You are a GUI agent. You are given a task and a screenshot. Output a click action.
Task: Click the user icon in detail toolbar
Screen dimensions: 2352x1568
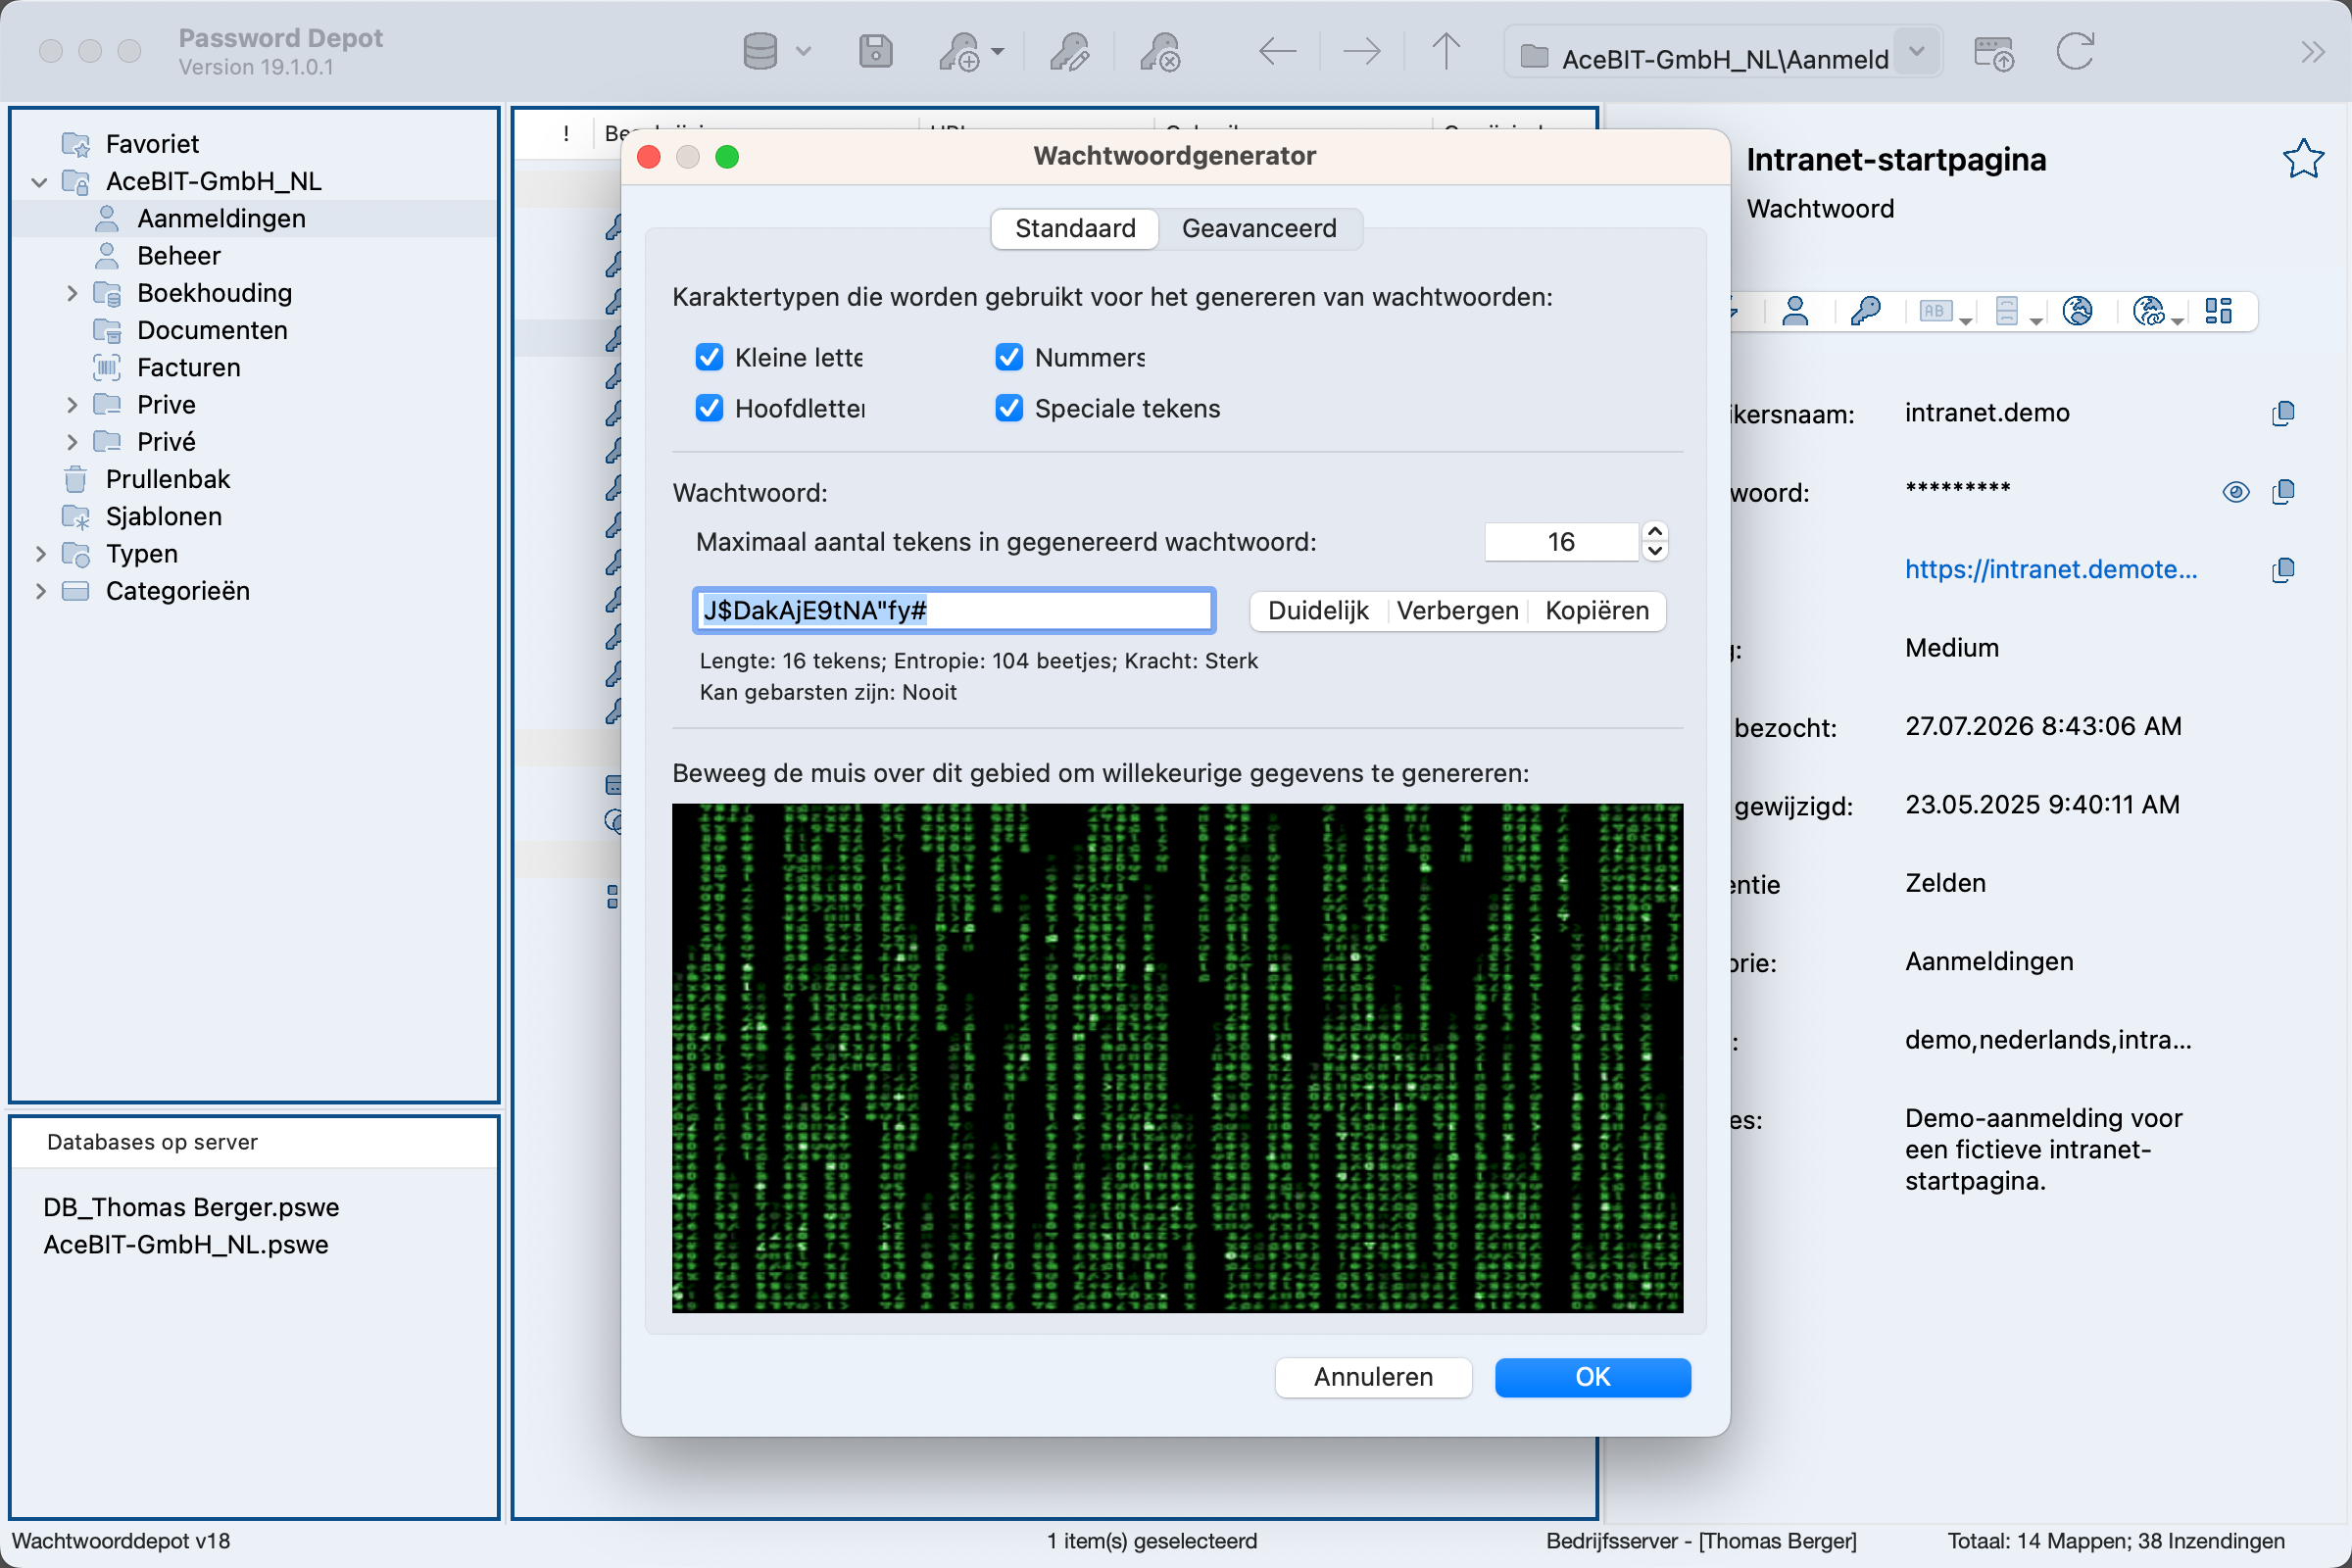[x=1795, y=312]
